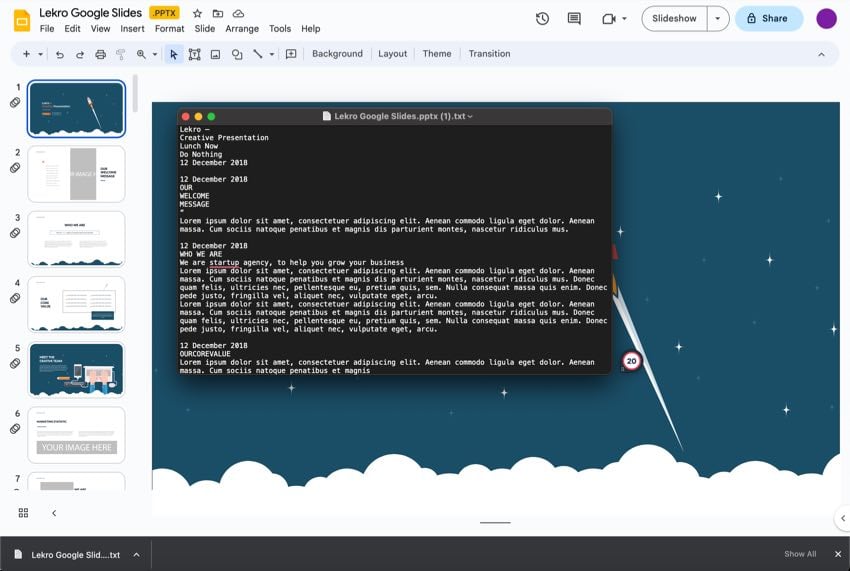Open version history clock icon
The image size is (850, 571).
click(542, 18)
